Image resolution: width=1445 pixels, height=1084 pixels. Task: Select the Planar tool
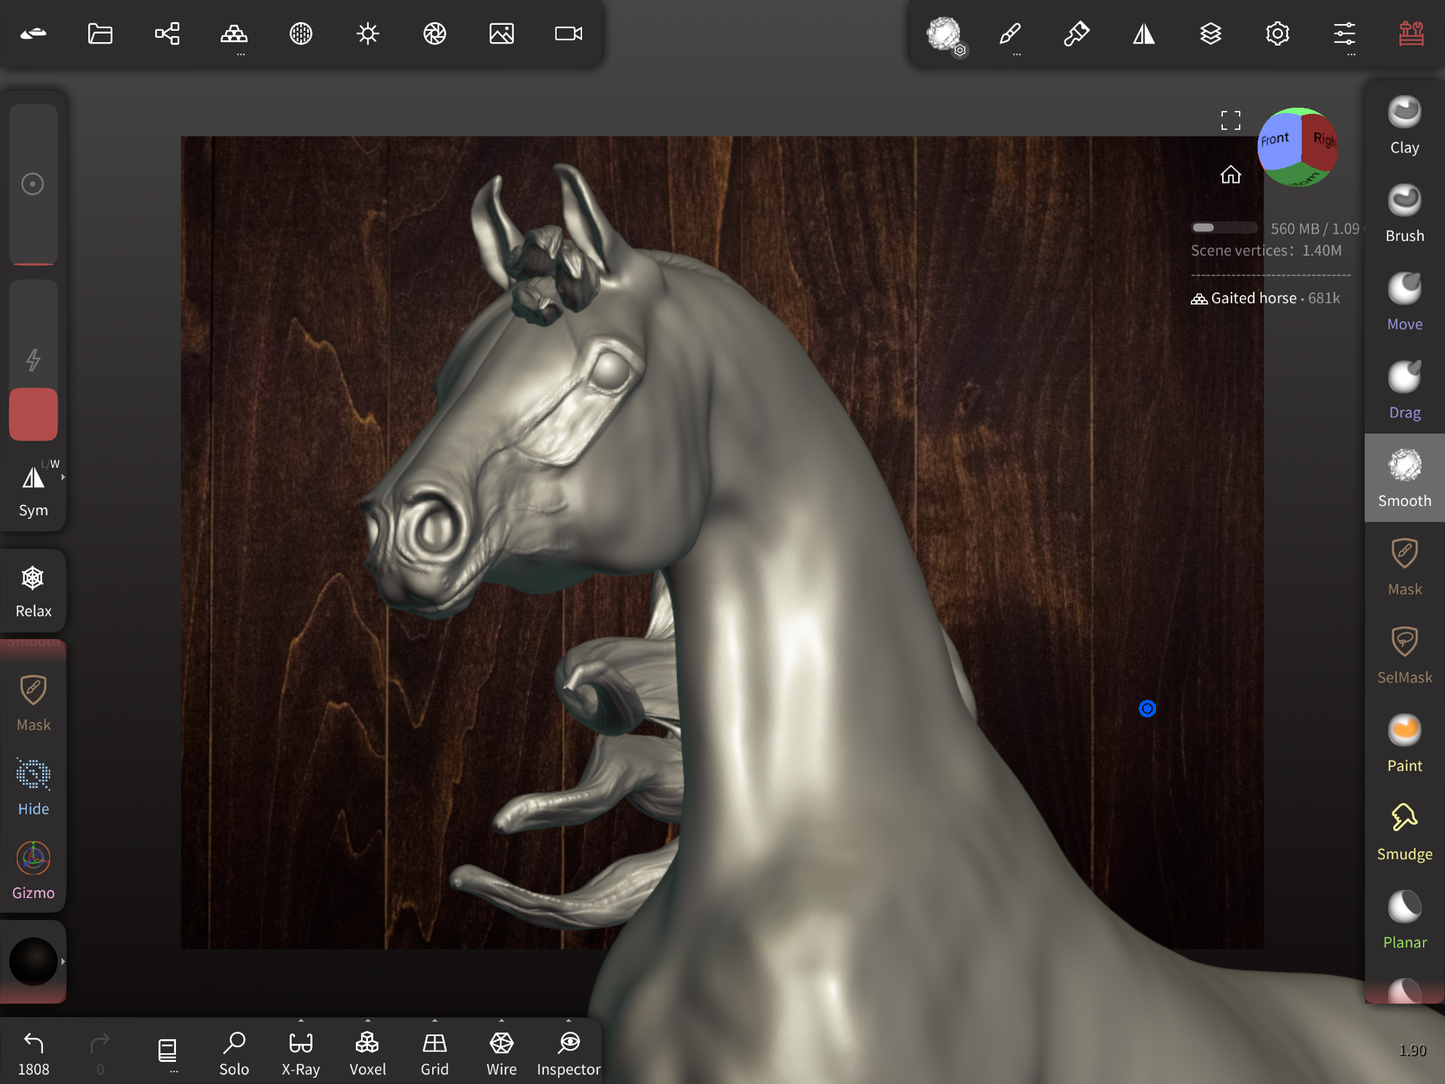tap(1404, 919)
